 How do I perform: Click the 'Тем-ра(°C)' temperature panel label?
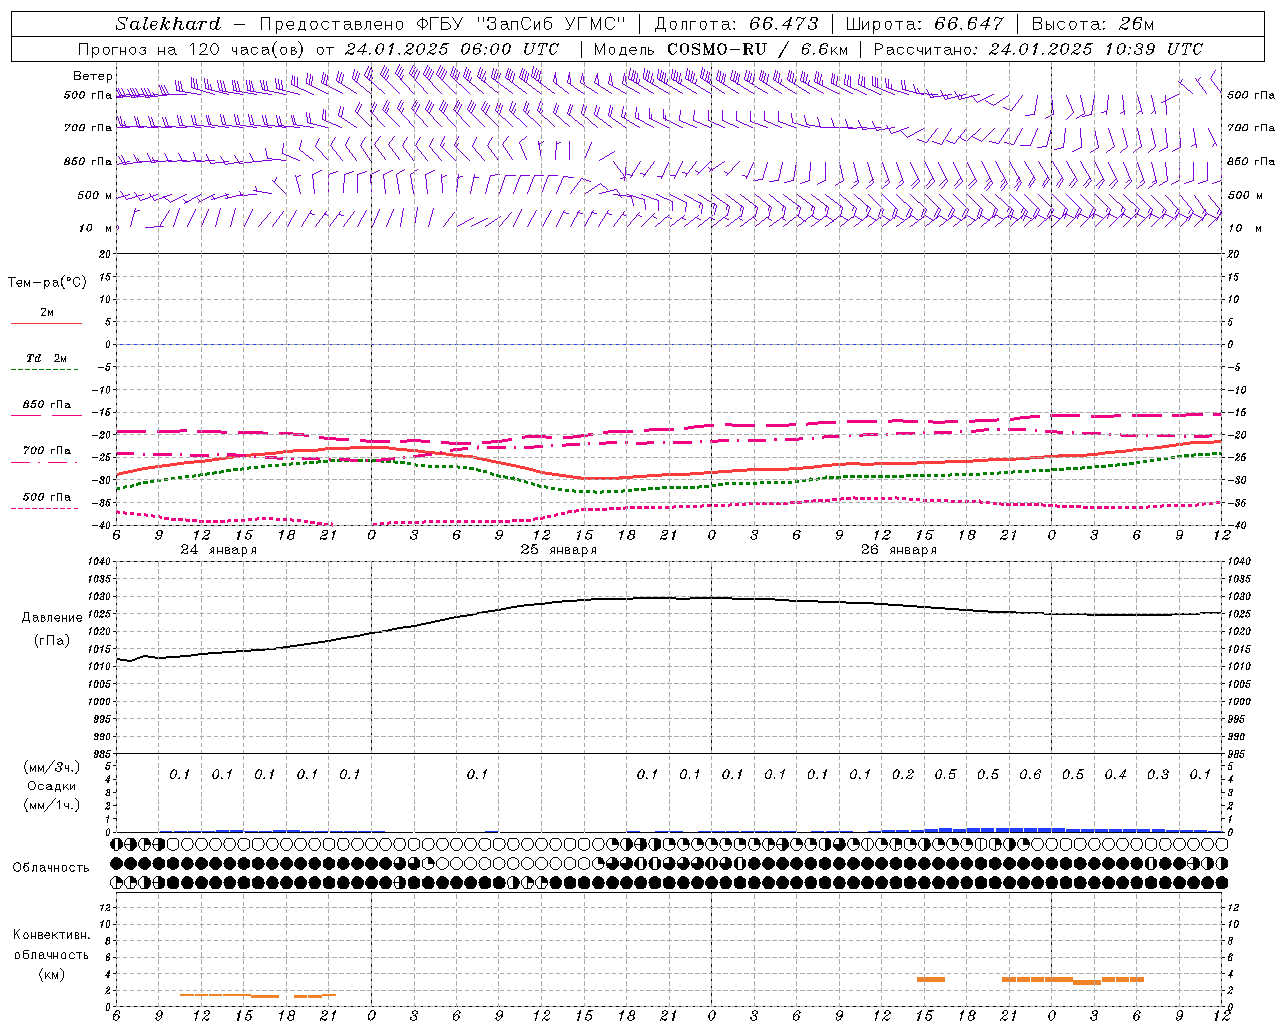pos(47,283)
